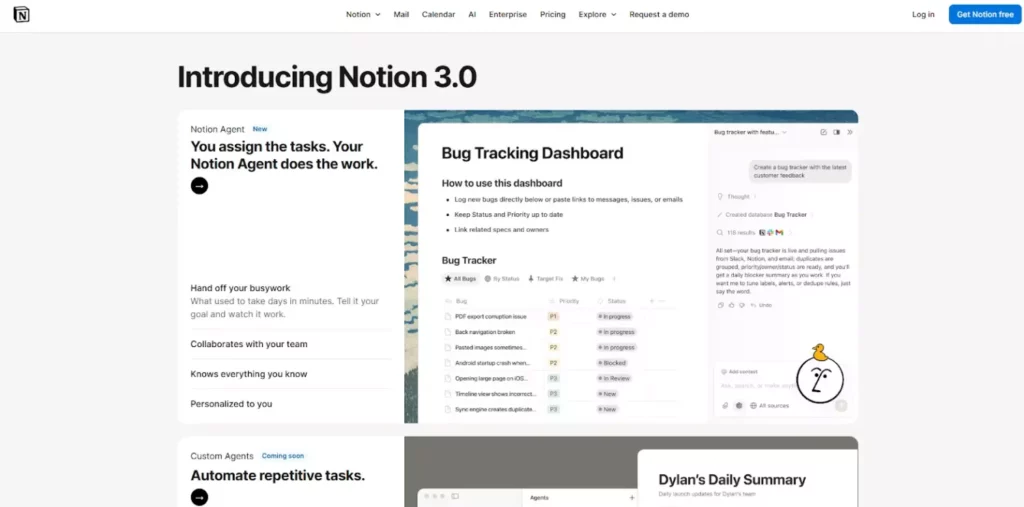Click the thumbs up icon
Viewport: 1024px width, 507px height.
pyautogui.click(x=731, y=305)
